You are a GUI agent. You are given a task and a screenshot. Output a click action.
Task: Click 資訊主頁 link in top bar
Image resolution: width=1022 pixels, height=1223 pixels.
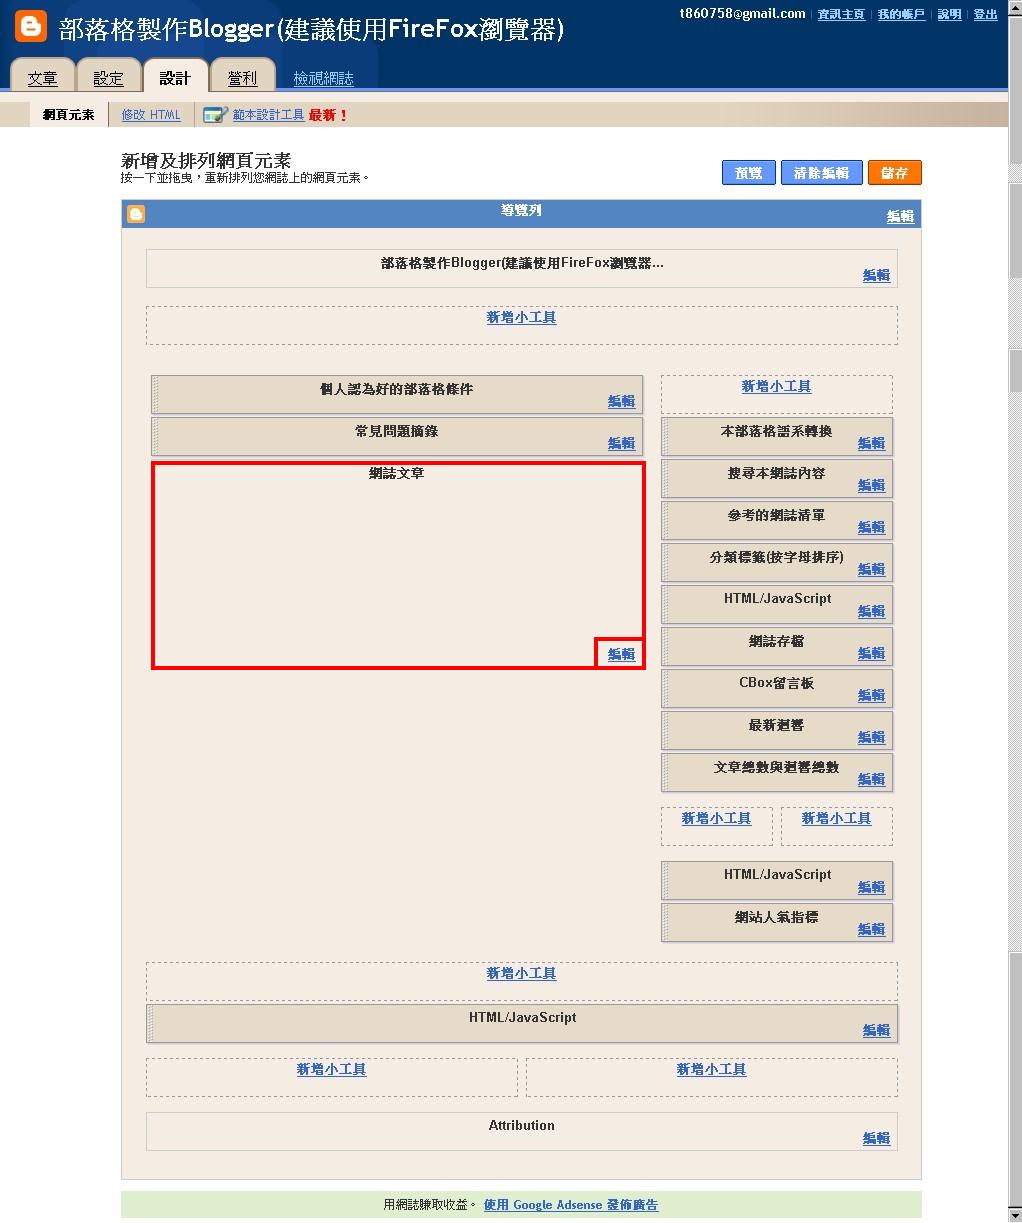pyautogui.click(x=841, y=14)
